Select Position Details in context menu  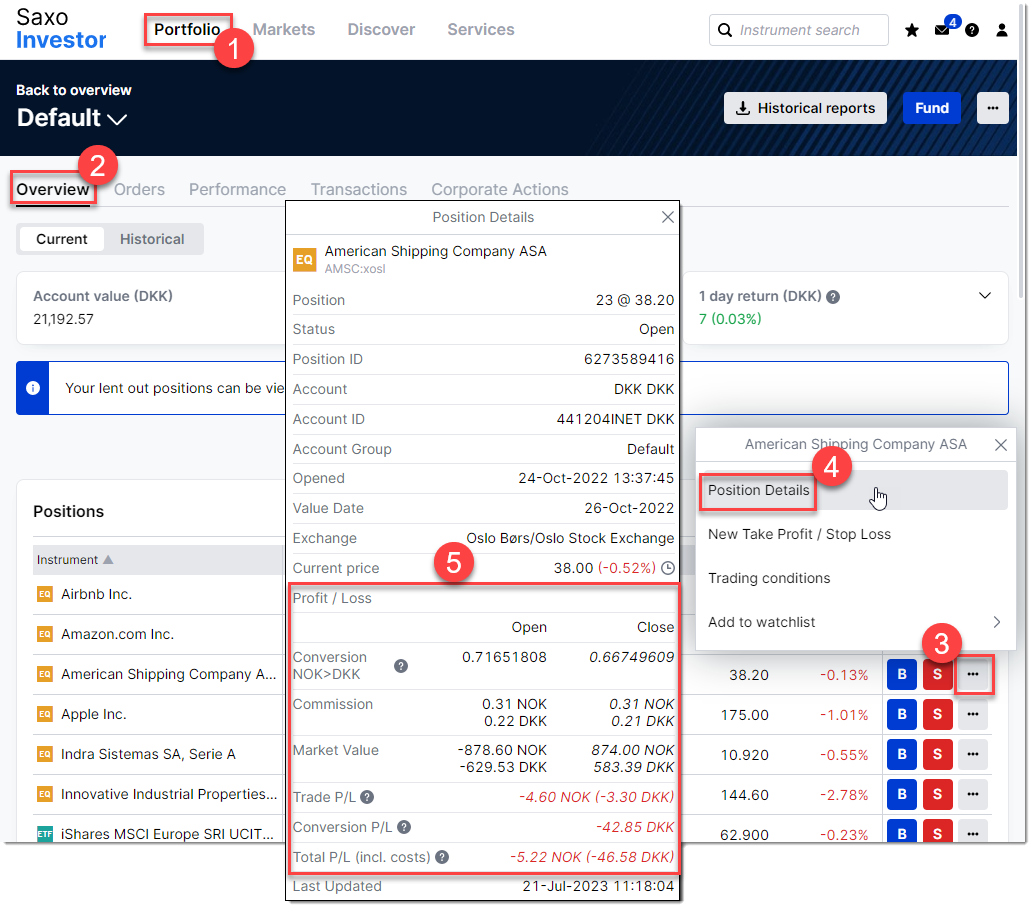click(852, 490)
